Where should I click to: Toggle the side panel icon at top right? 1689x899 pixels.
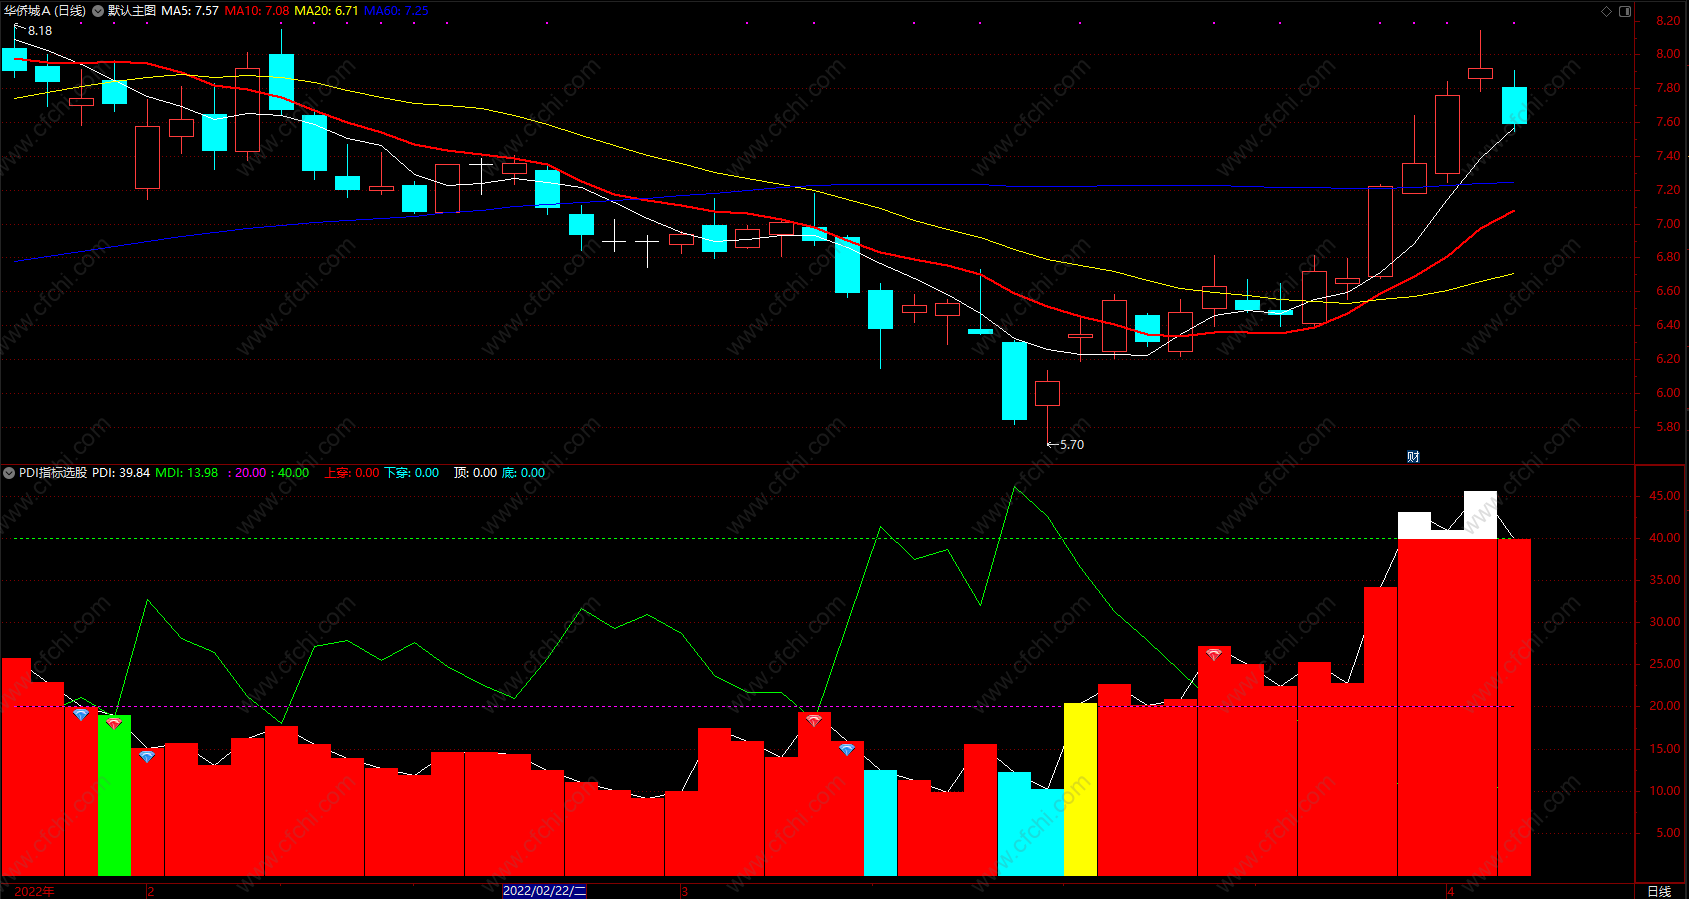click(x=1625, y=11)
